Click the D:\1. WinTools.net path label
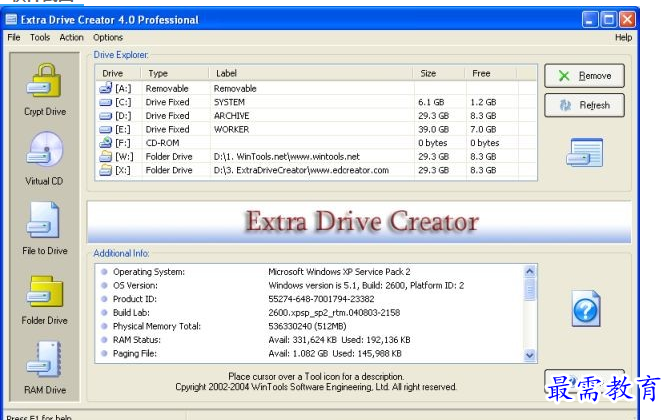Screen dimensions: 669x420 click(x=286, y=157)
